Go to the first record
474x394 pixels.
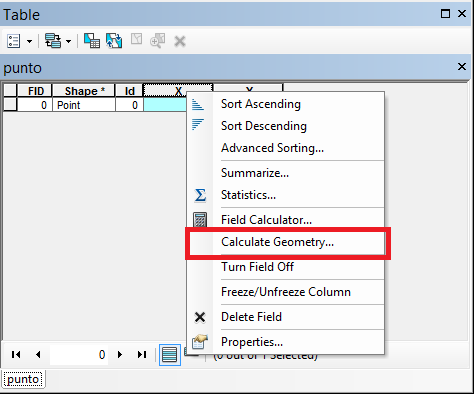click(16, 354)
